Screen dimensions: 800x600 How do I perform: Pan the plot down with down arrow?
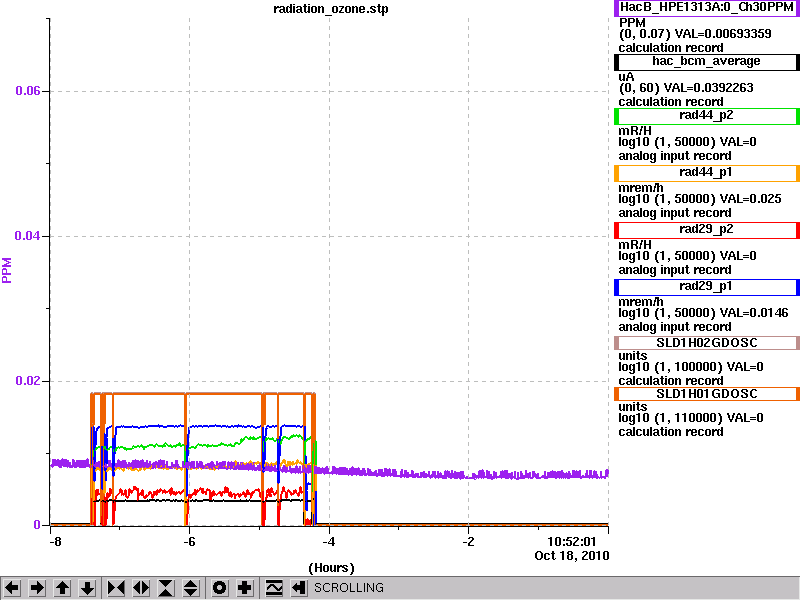click(x=87, y=588)
